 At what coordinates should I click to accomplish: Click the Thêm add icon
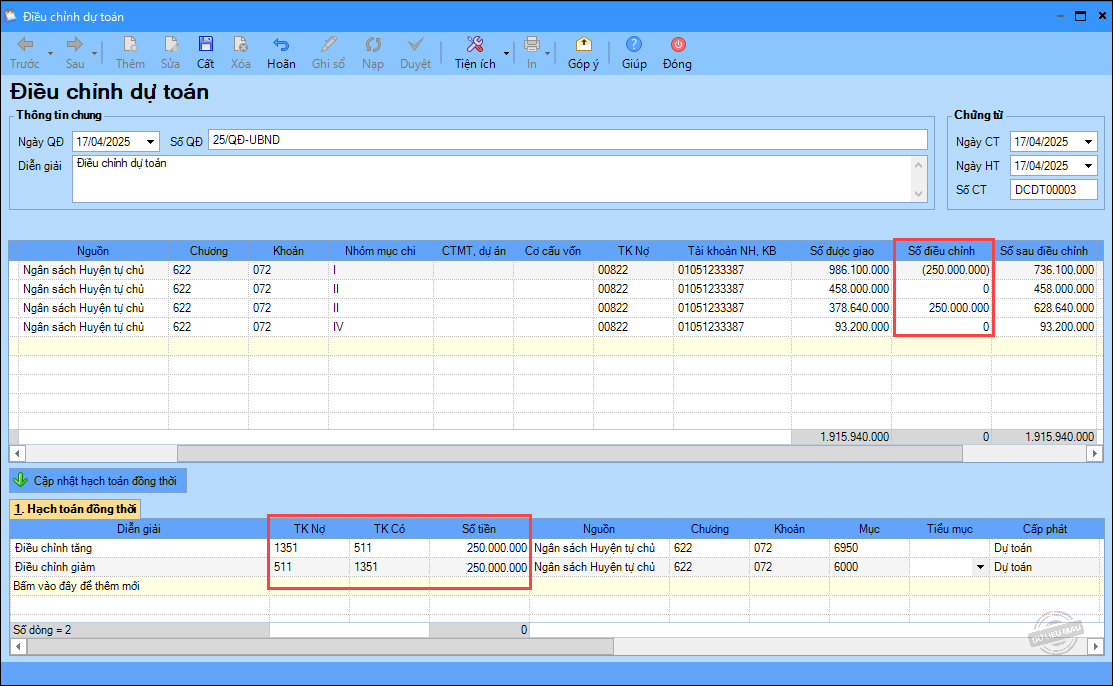130,45
